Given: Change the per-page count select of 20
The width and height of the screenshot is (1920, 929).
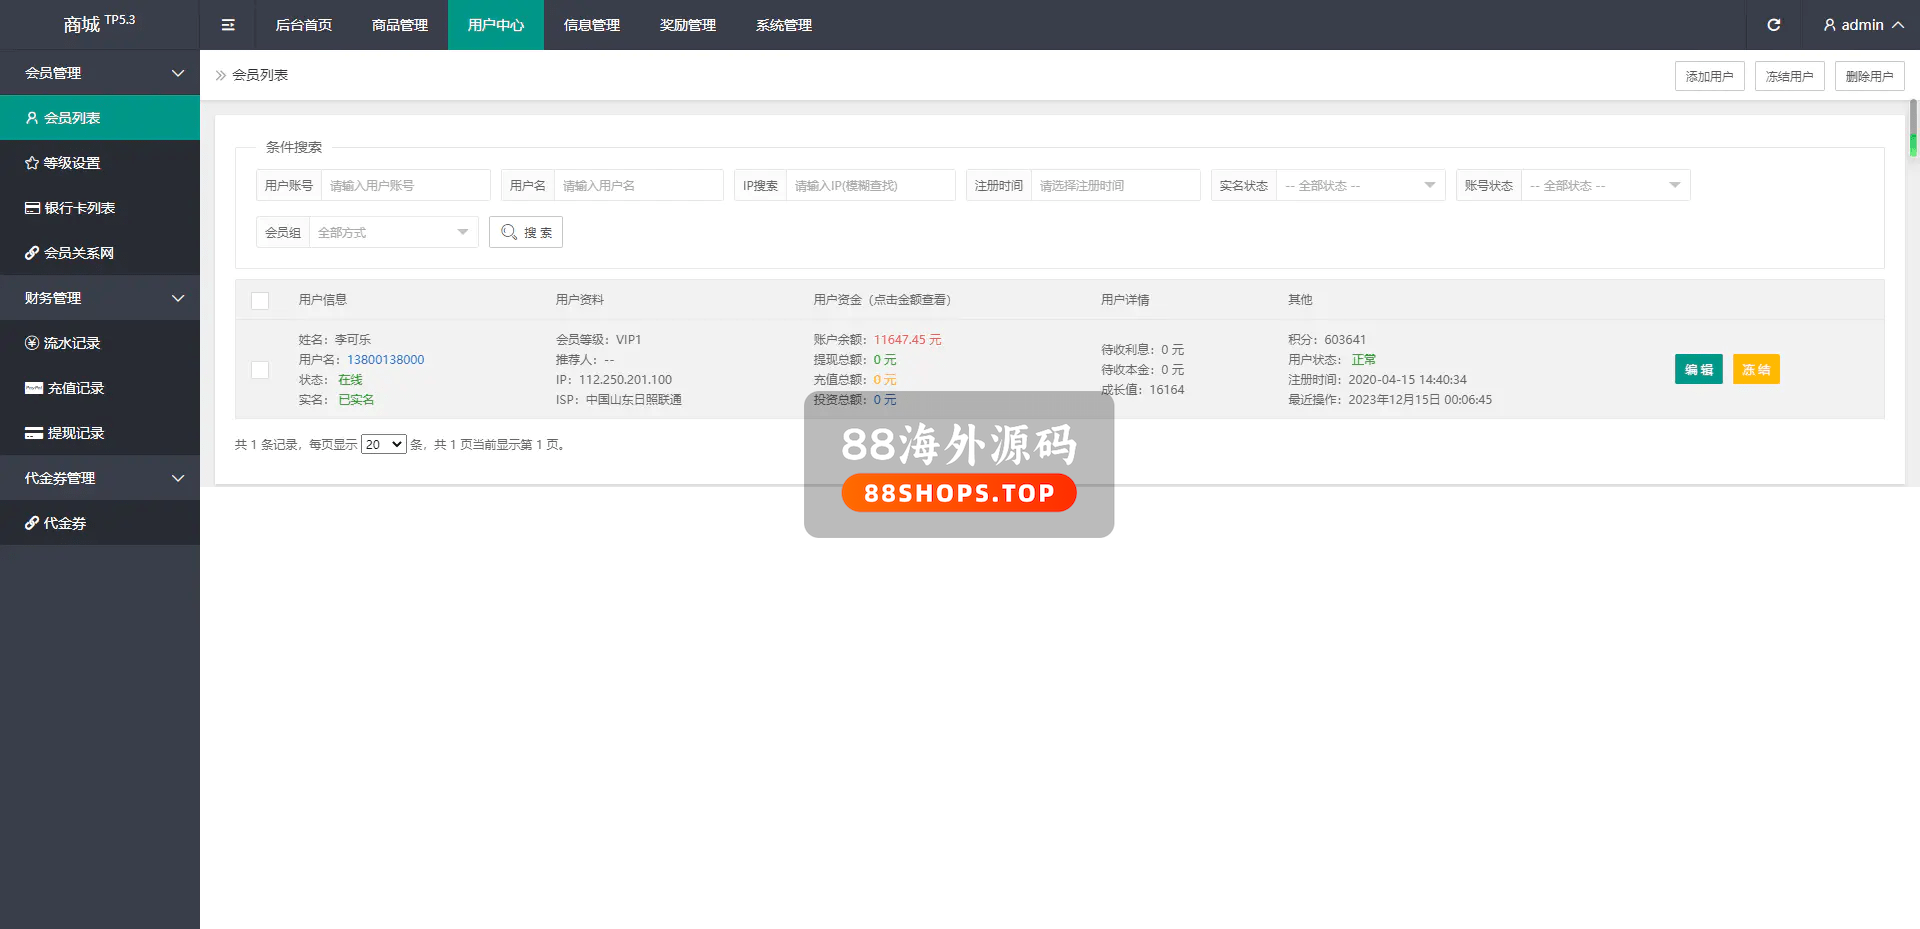Looking at the screenshot, I should click(383, 445).
